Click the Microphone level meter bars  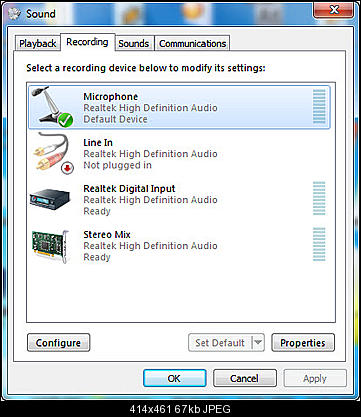point(319,106)
